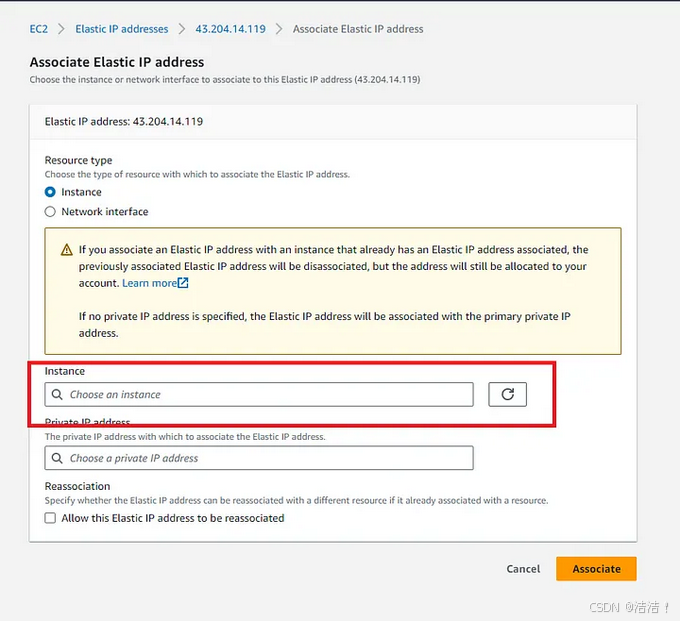680x621 pixels.
Task: Click the refresh instances icon button
Action: (507, 394)
